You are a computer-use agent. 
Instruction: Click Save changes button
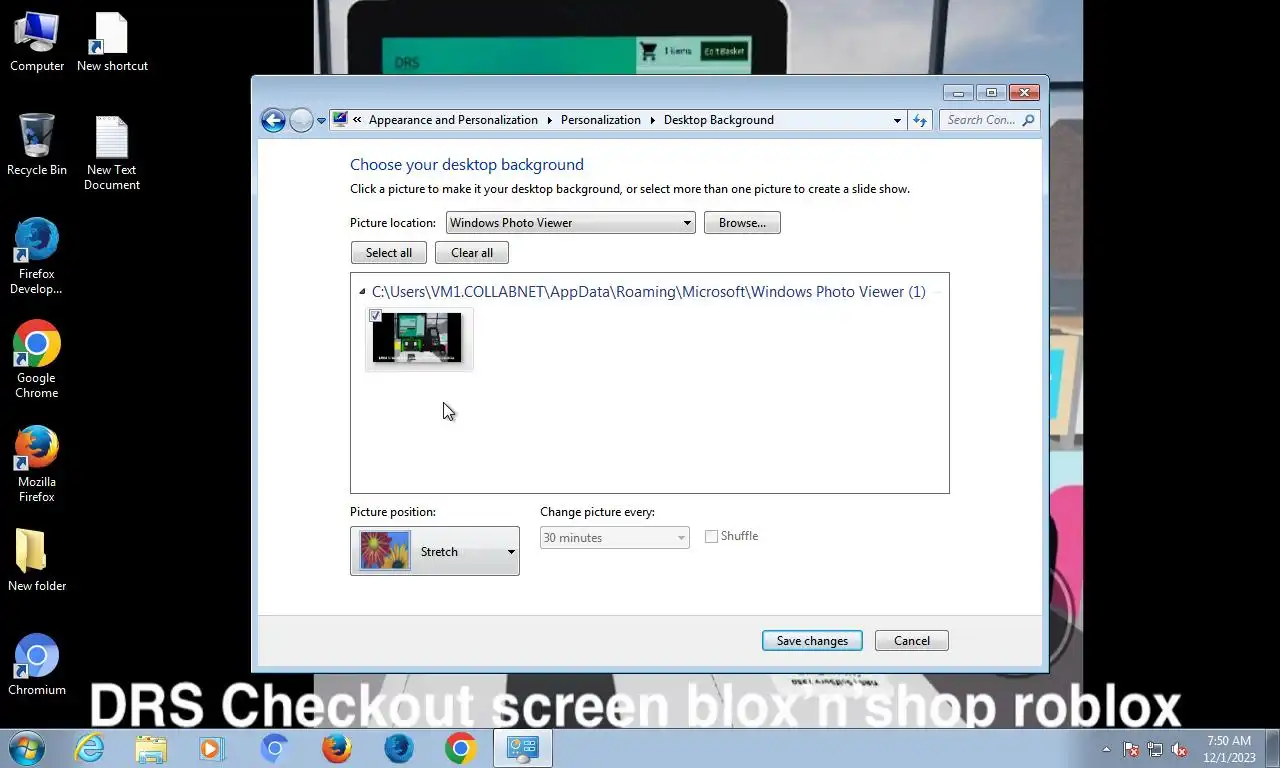click(812, 641)
